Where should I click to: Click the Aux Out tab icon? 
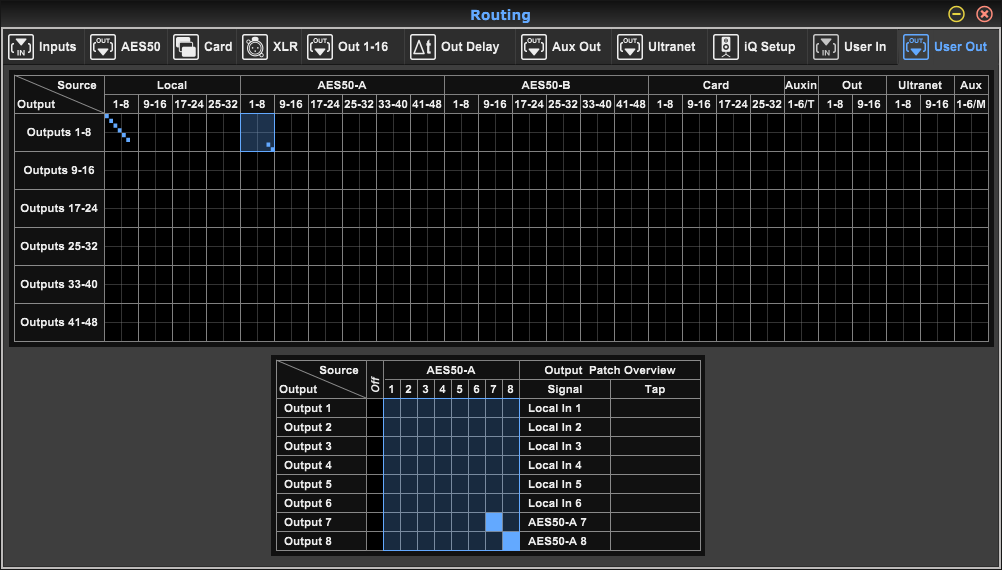tap(533, 47)
